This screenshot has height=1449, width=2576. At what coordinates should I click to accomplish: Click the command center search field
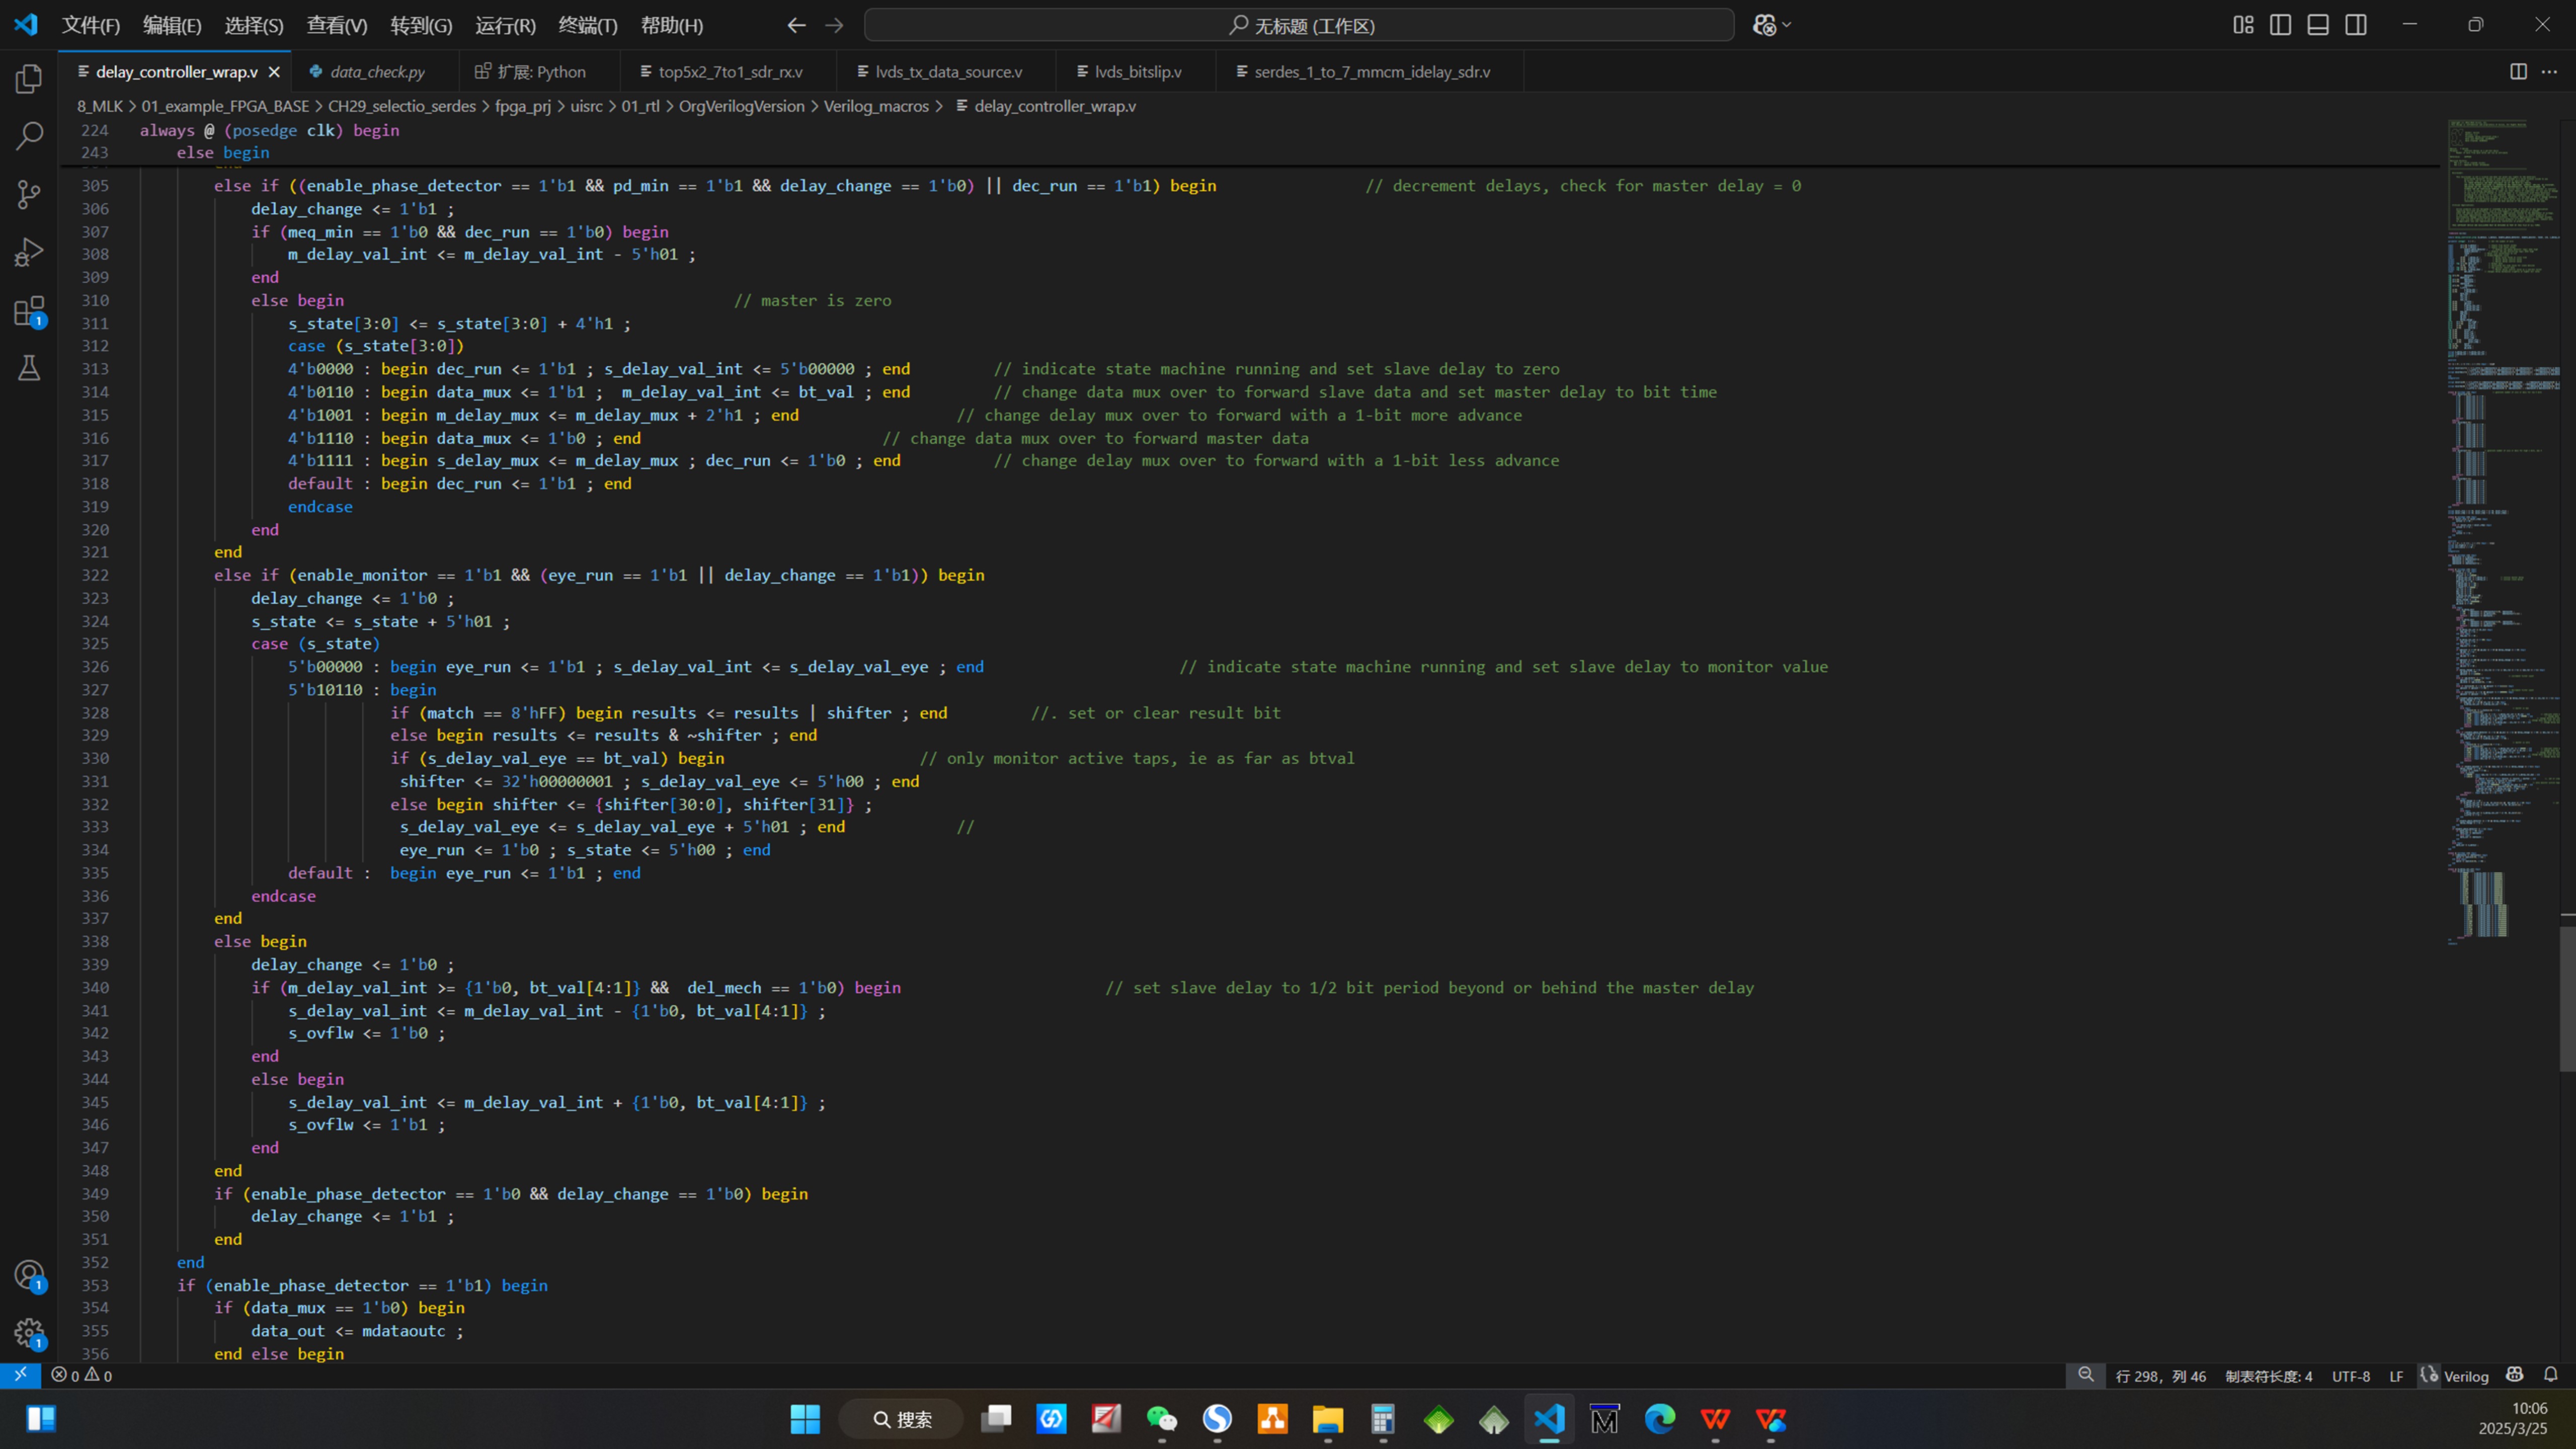point(1299,25)
